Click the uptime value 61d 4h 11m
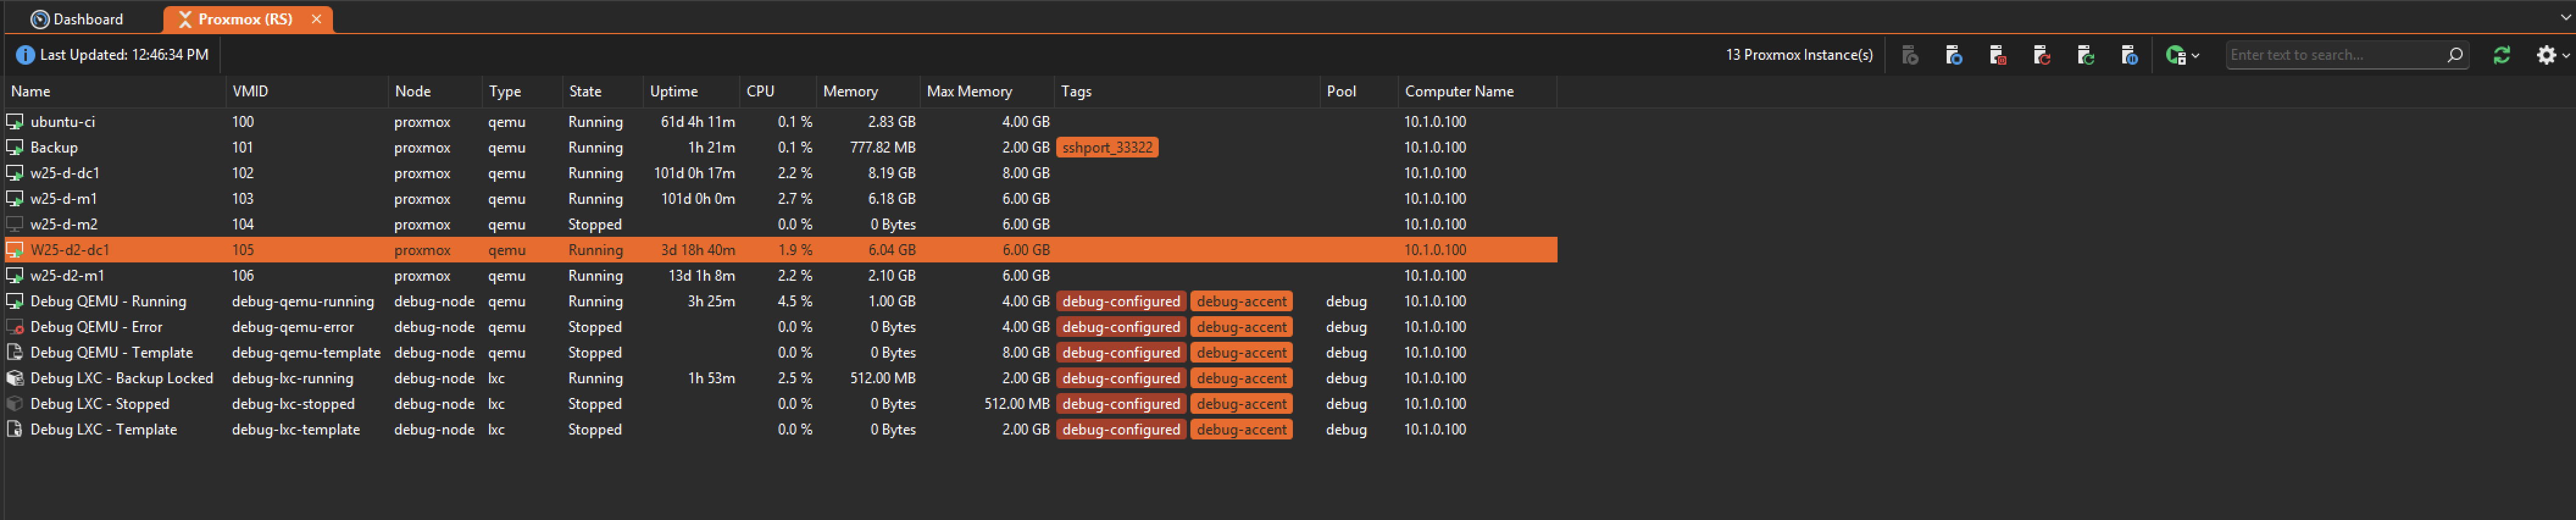Screen dimensions: 2576x520 click(x=698, y=122)
